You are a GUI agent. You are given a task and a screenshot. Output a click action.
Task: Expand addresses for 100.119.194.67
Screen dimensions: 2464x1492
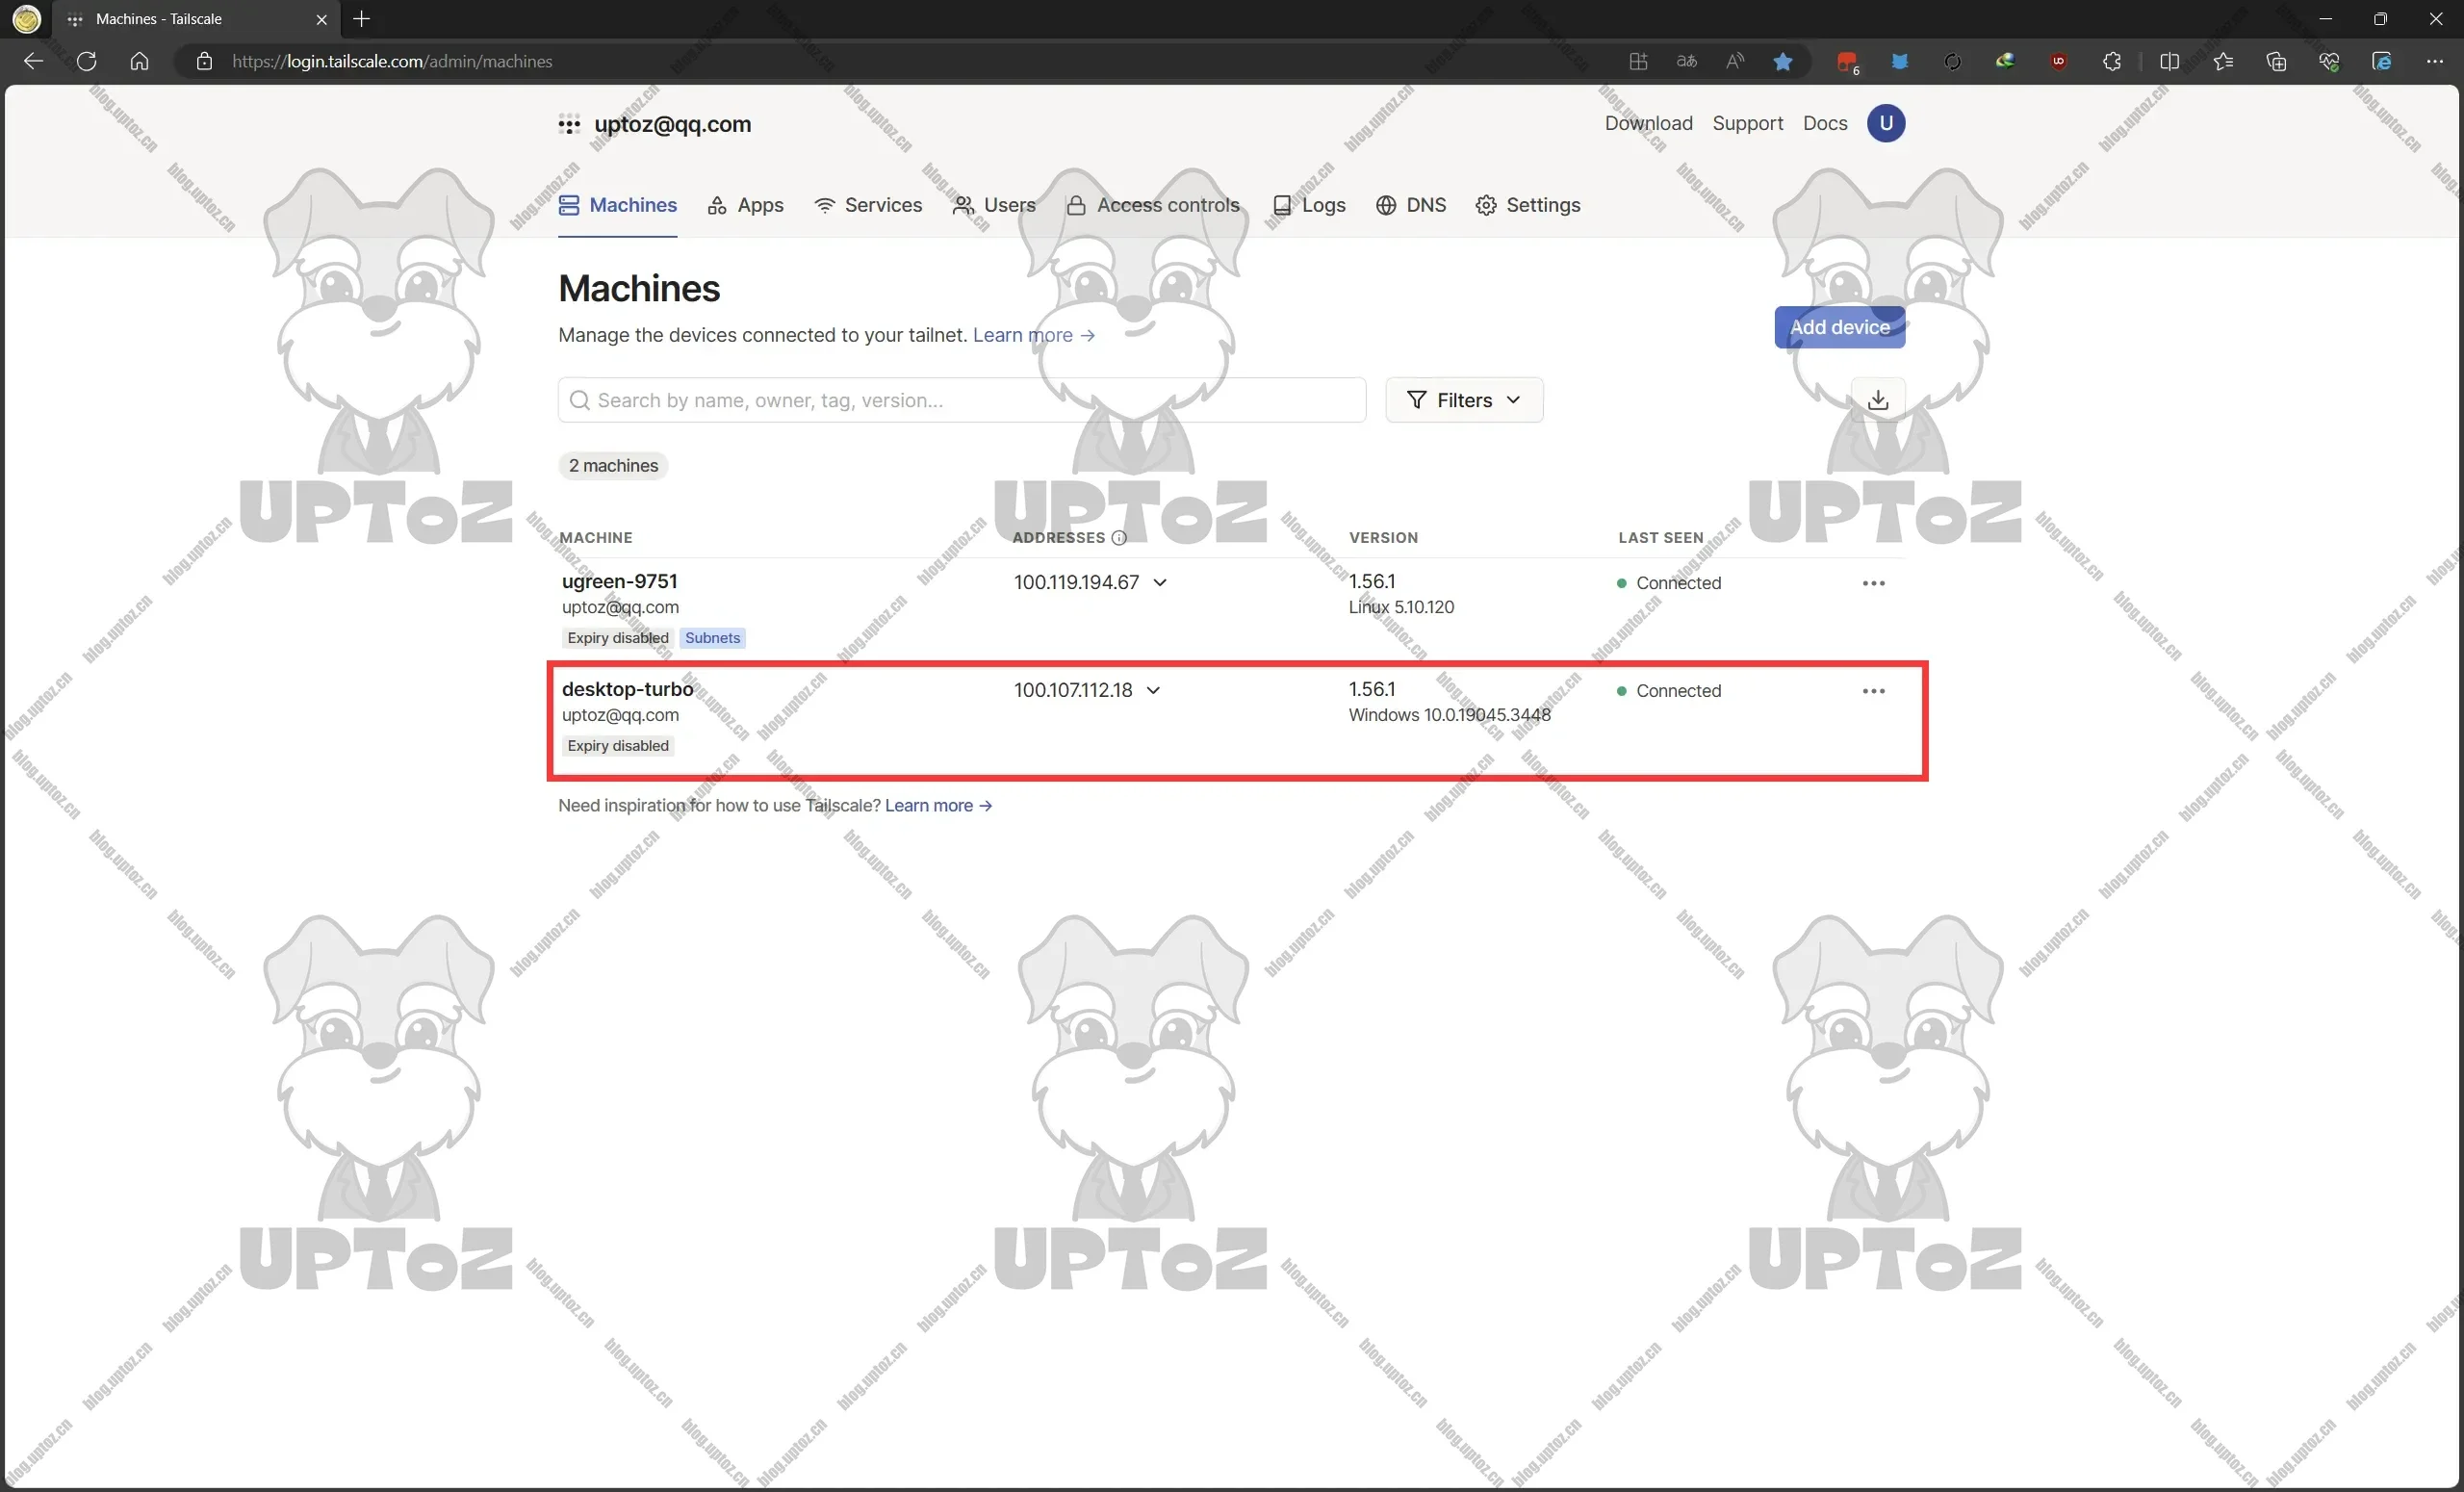point(1160,583)
